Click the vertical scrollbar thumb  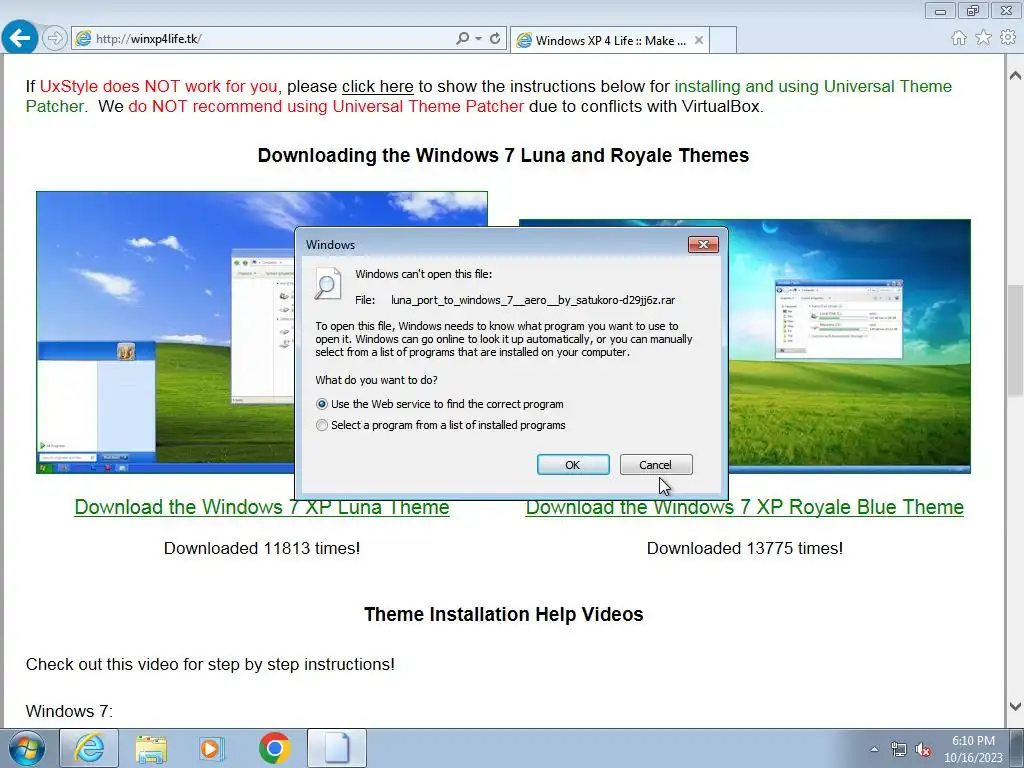[1015, 340]
